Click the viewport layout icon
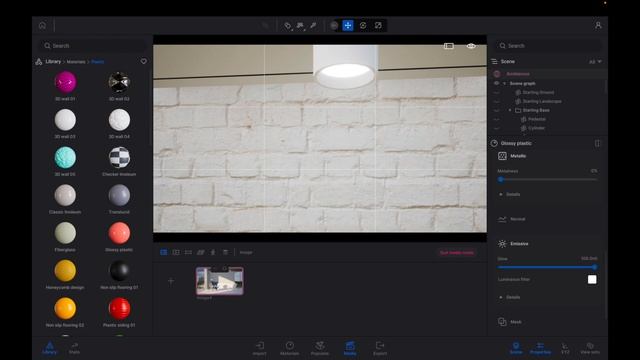This screenshot has width=640, height=360. (x=449, y=46)
